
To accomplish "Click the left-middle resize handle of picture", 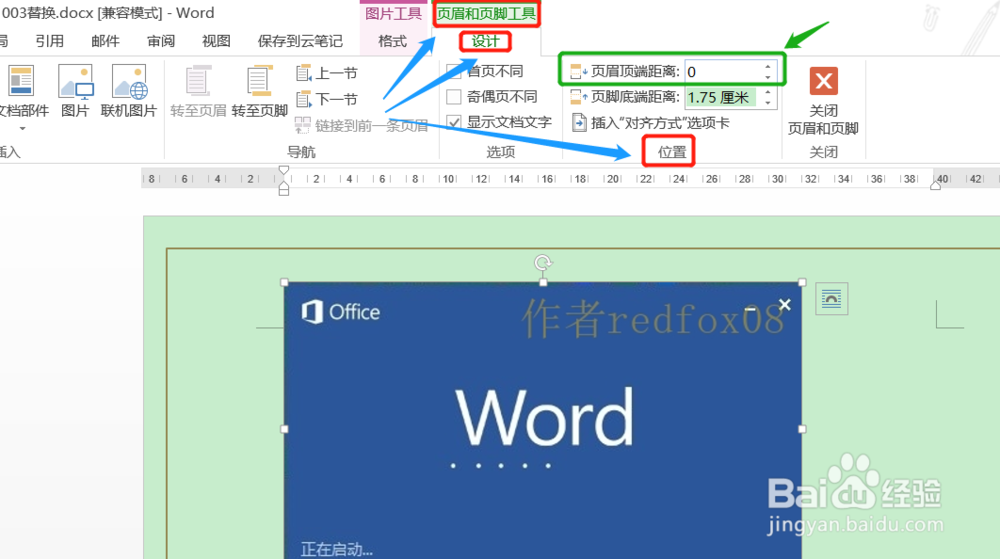I will [x=284, y=429].
